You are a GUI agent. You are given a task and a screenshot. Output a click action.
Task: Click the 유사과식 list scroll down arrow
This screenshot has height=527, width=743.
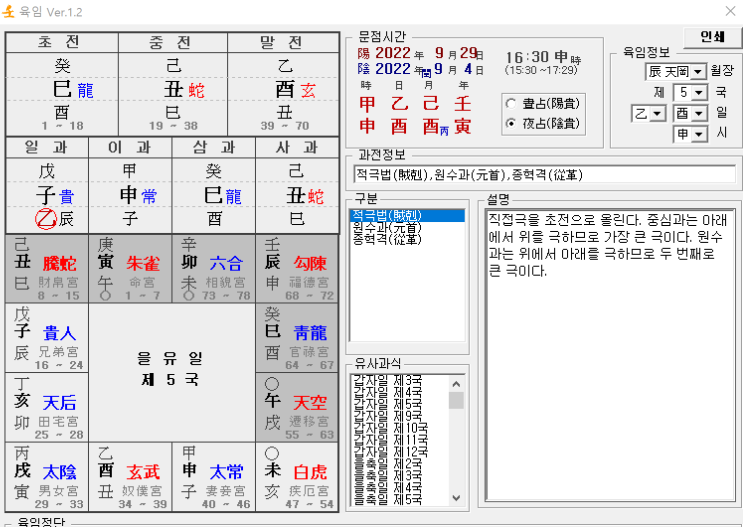[456, 498]
